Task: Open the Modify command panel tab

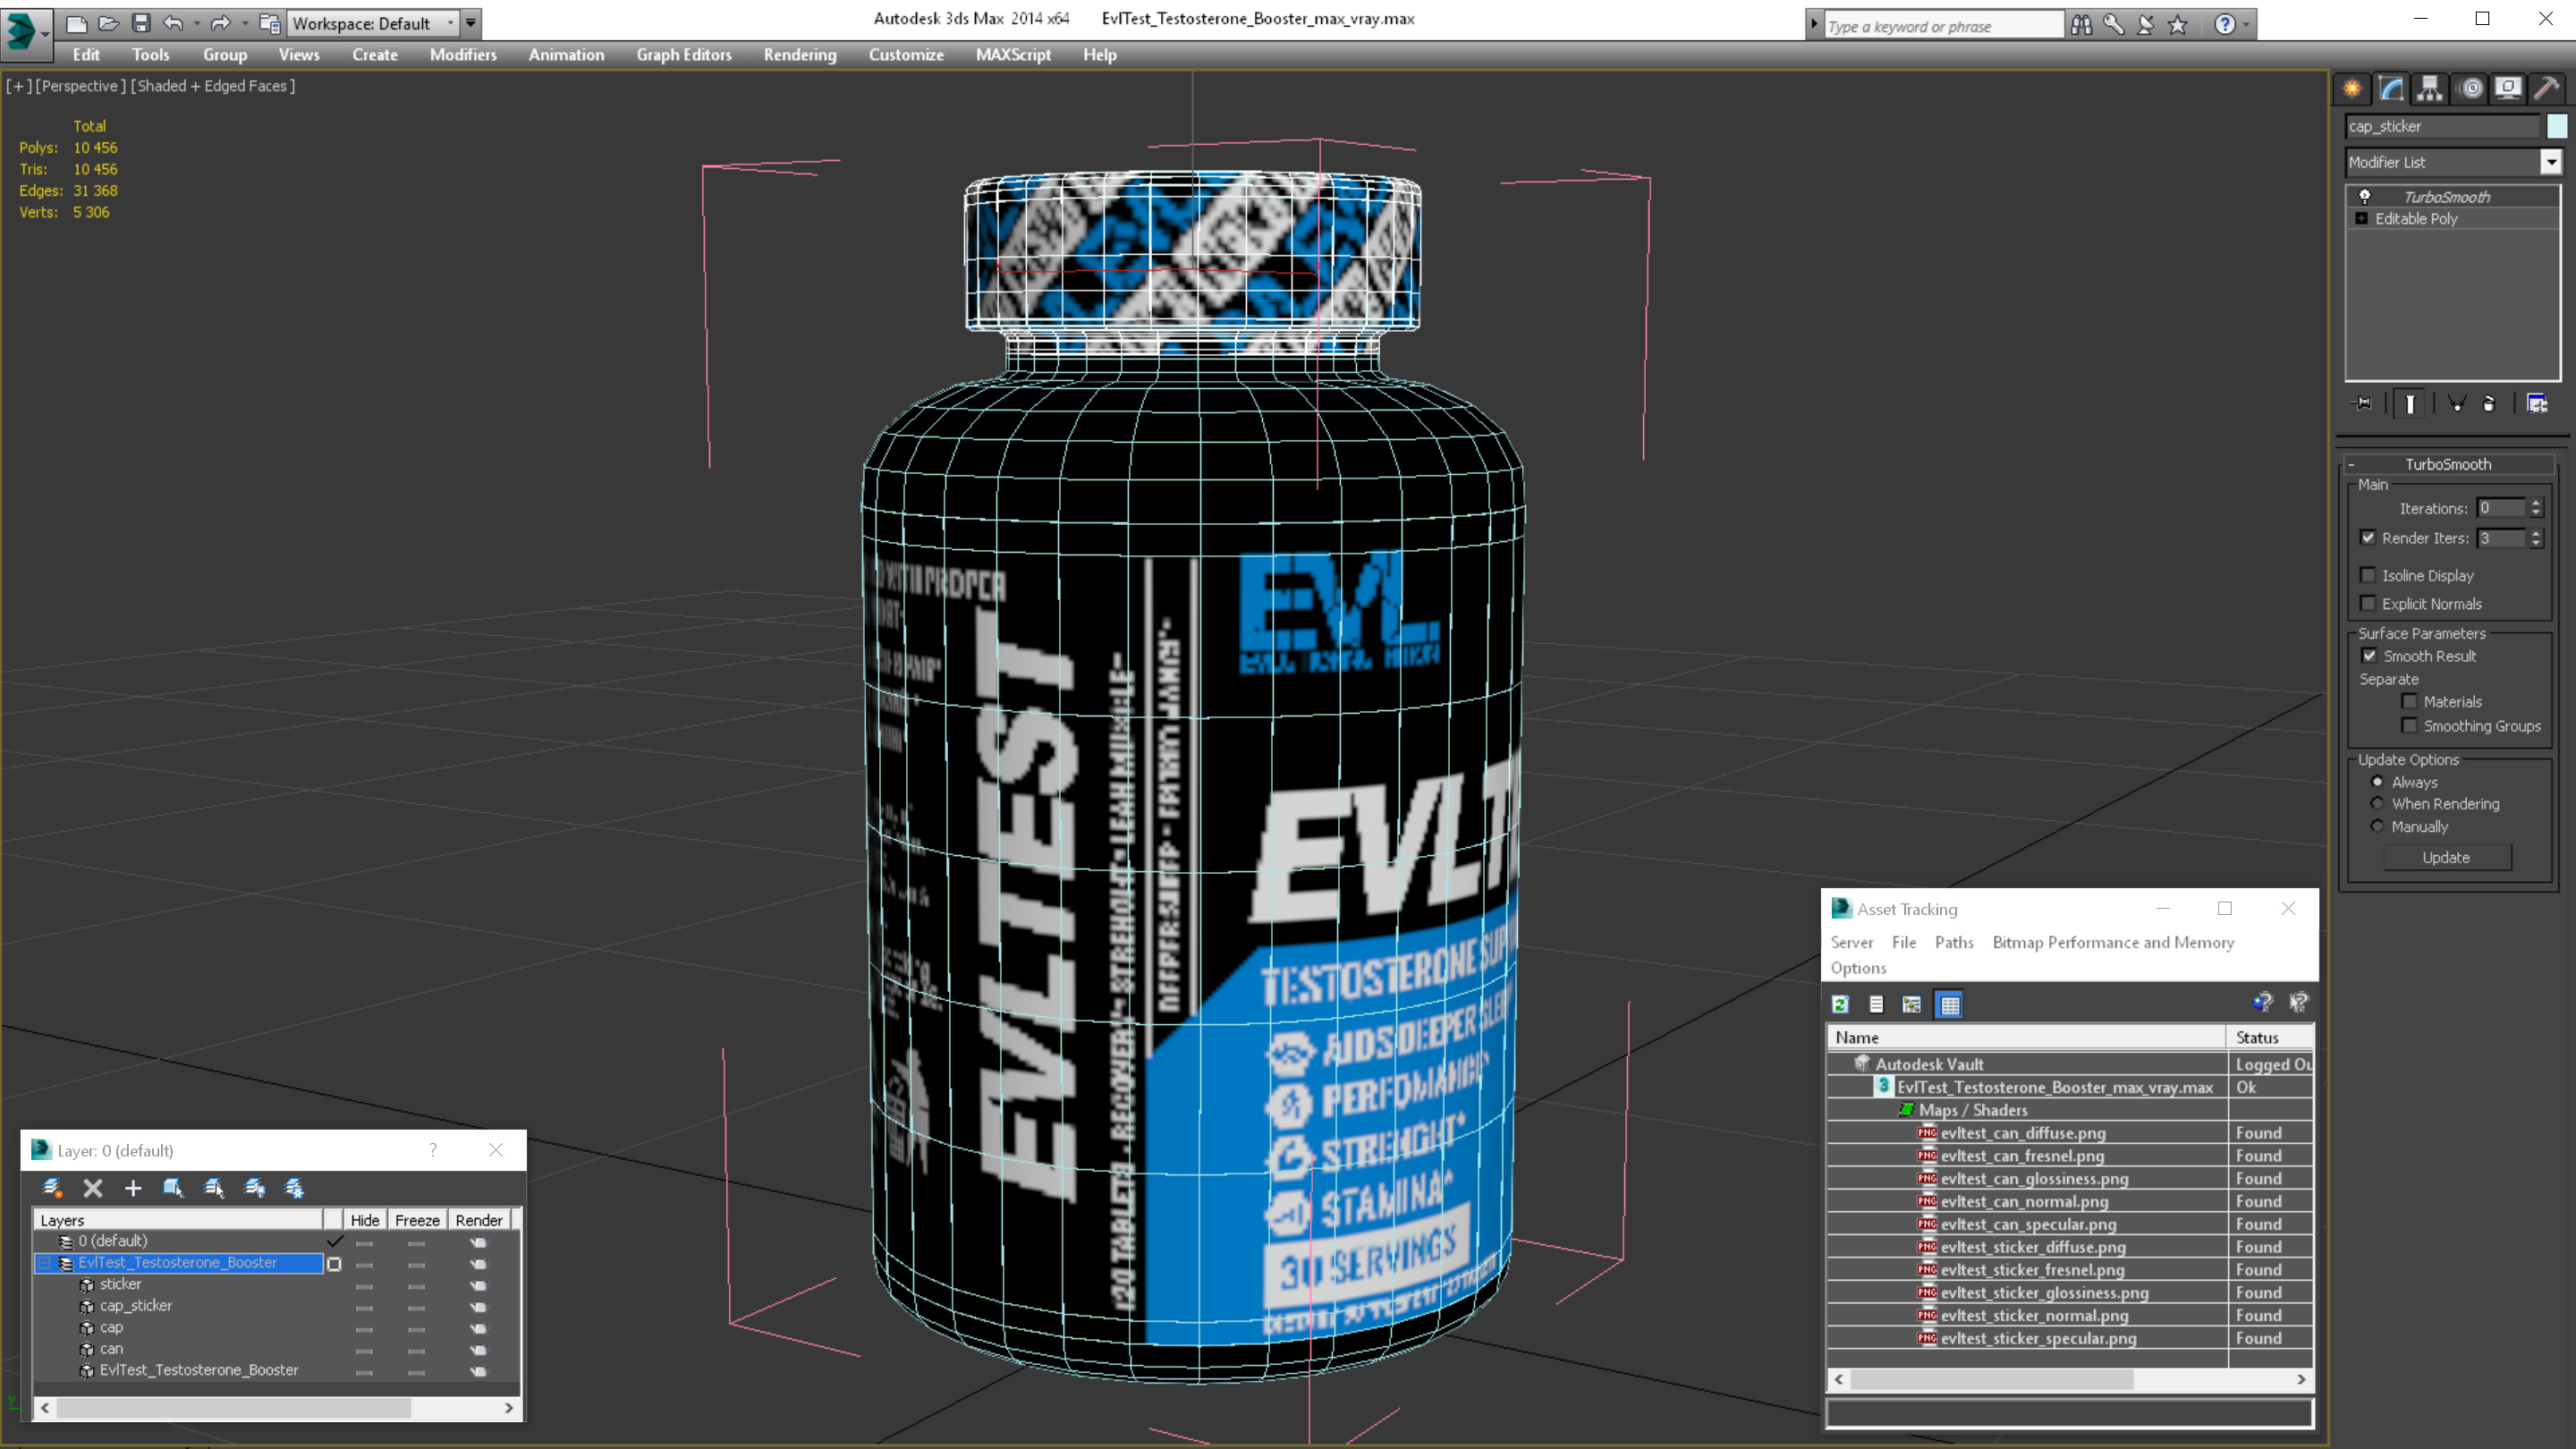Action: 2391,89
